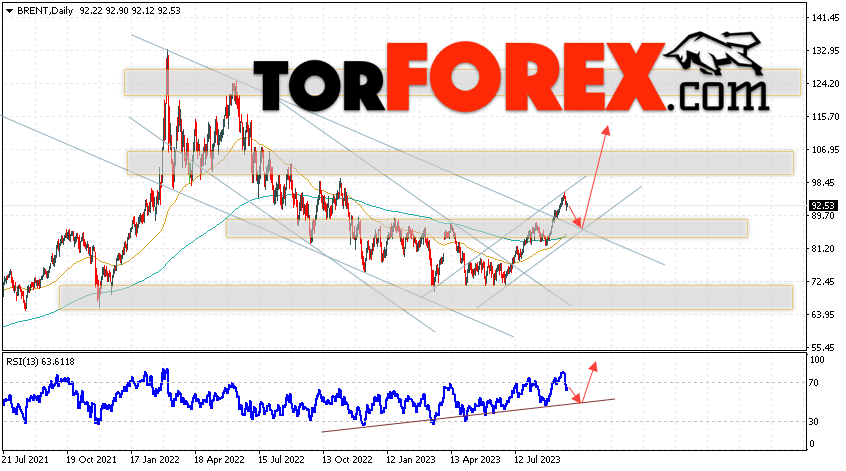Select the RSI scale value 70
Screen dimensions: 846x471
(x=814, y=383)
